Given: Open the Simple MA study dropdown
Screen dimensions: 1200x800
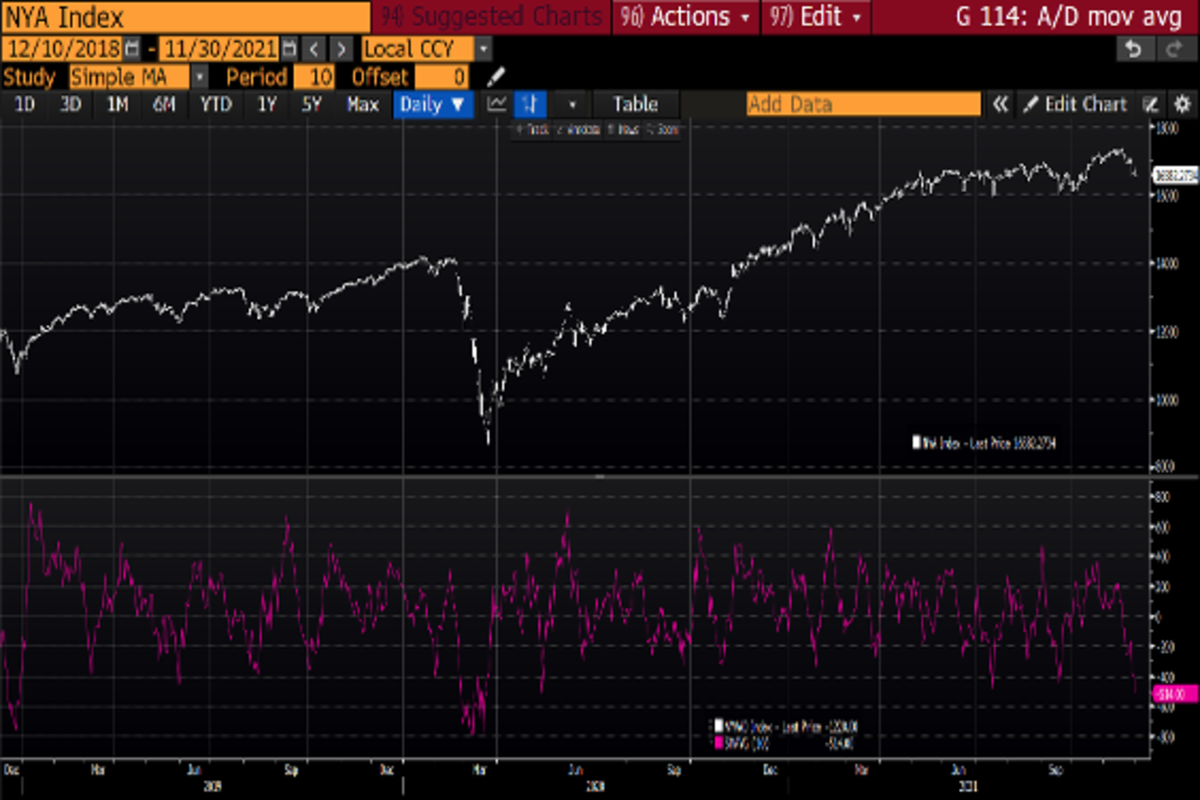Looking at the screenshot, I should pyautogui.click(x=199, y=77).
